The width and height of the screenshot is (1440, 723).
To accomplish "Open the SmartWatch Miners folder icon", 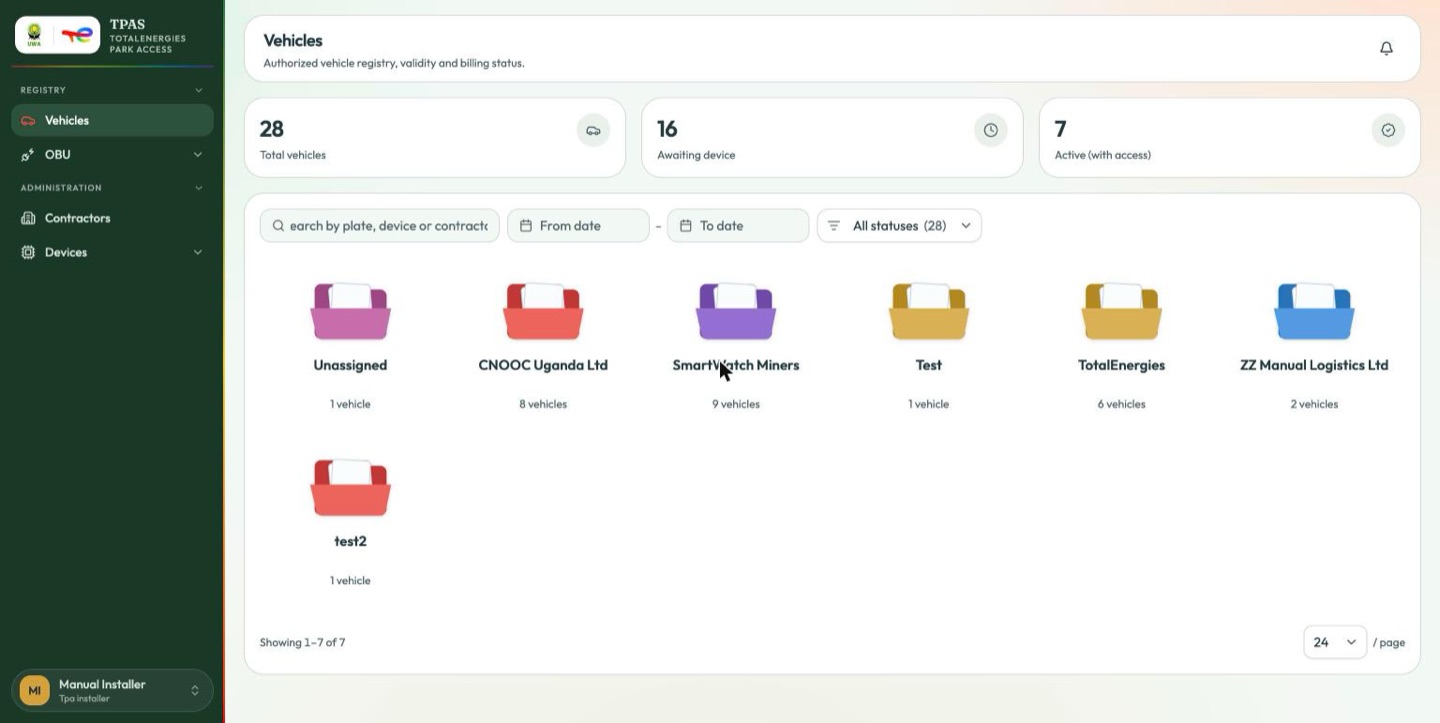I will coord(736,311).
